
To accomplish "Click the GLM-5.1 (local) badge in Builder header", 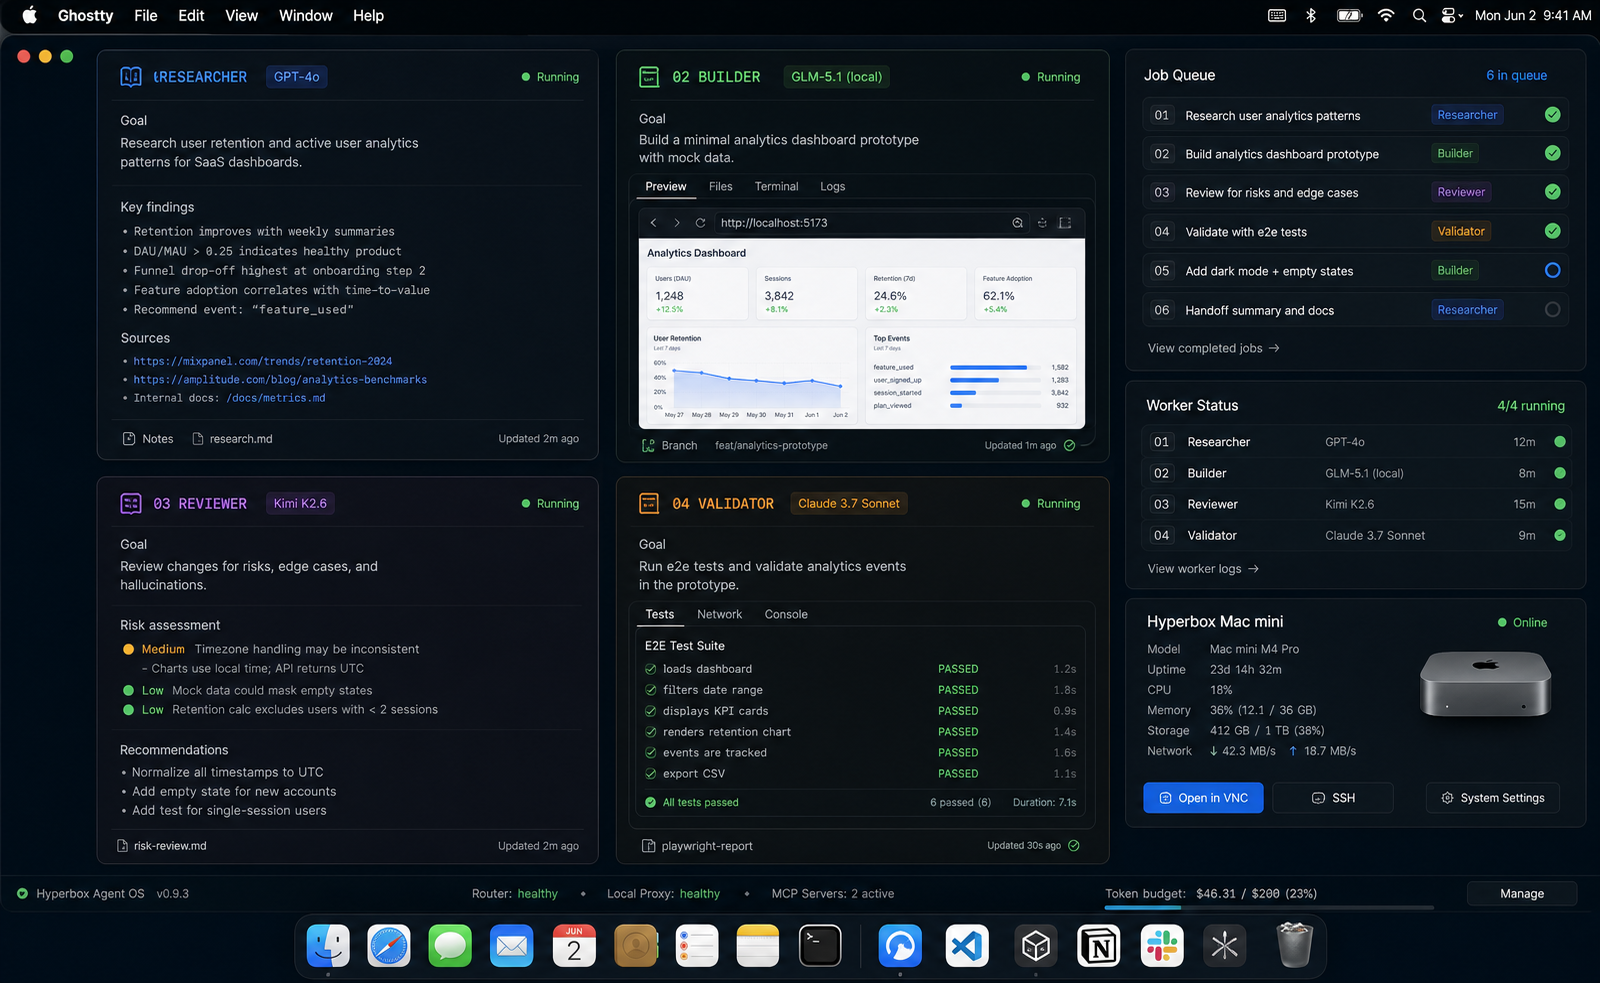I will coord(837,77).
